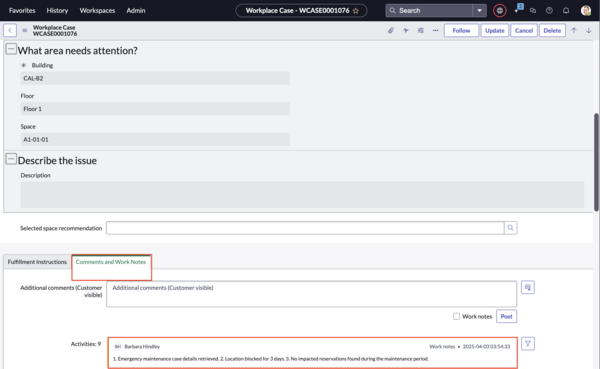600x369 pixels.
Task: Click the Building field CAL-B2
Action: point(155,78)
